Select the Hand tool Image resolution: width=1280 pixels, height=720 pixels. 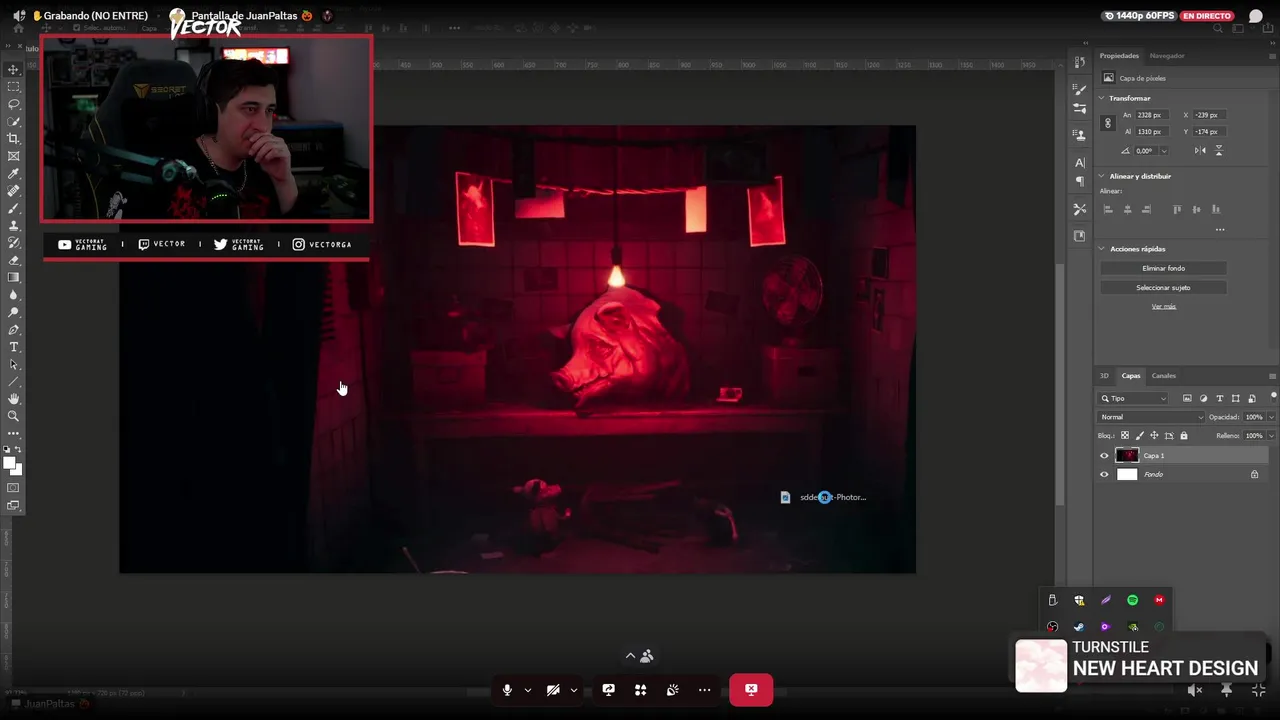pos(14,399)
